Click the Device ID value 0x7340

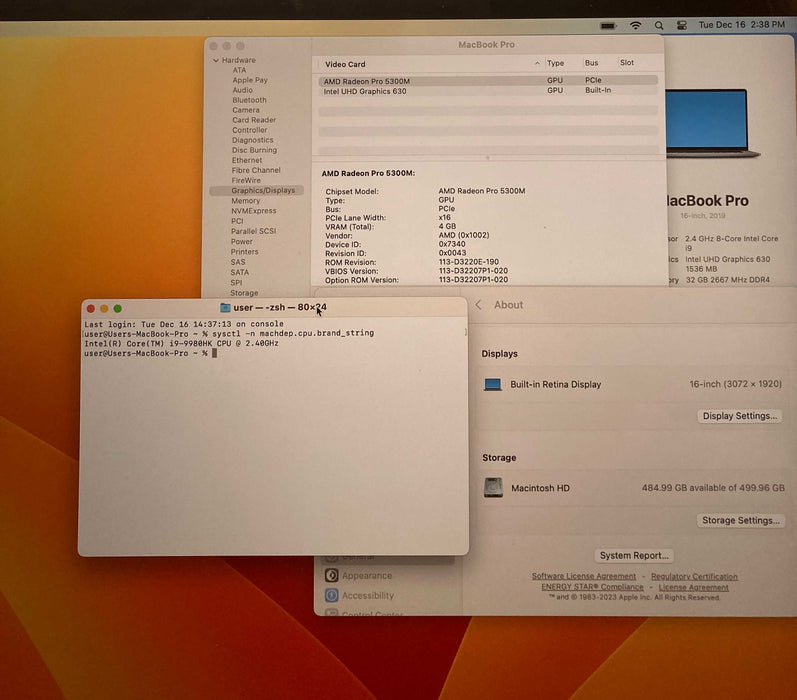[452, 244]
